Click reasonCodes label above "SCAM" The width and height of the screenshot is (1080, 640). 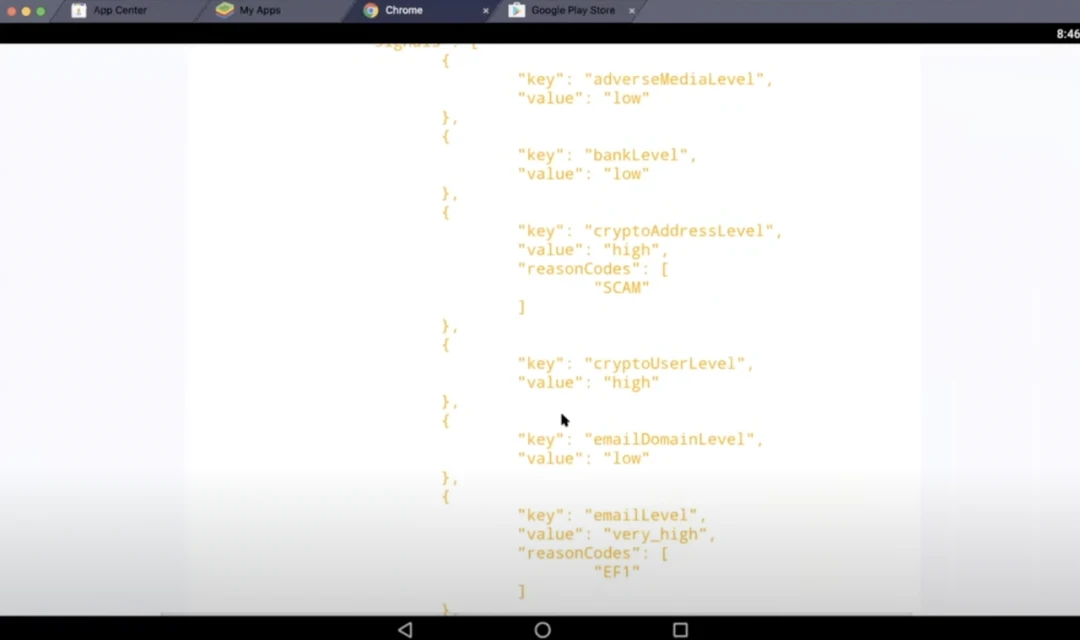[579, 269]
